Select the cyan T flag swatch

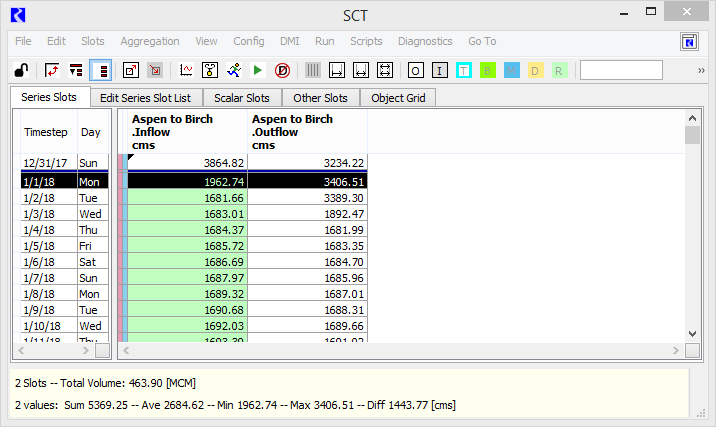[x=464, y=70]
